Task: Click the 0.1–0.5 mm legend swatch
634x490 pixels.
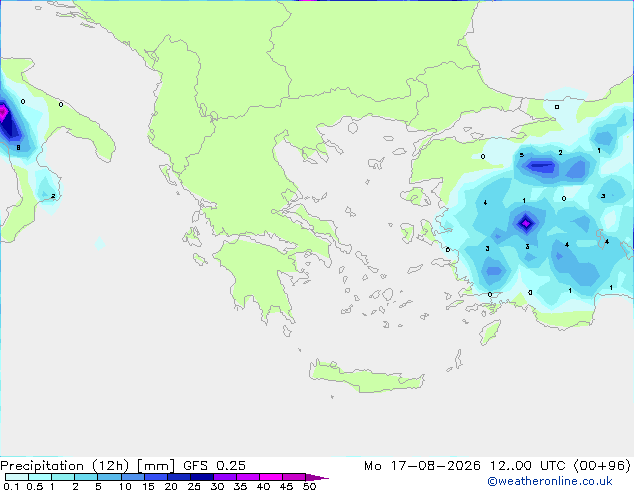Action: point(17,477)
